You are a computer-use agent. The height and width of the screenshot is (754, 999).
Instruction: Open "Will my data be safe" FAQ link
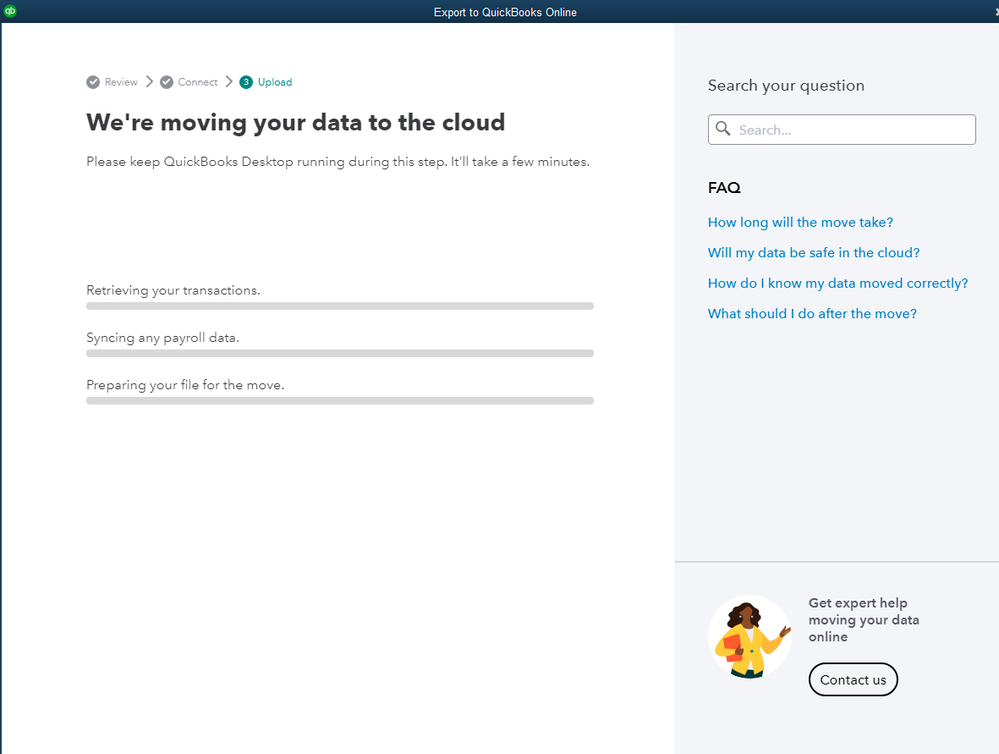tap(813, 253)
